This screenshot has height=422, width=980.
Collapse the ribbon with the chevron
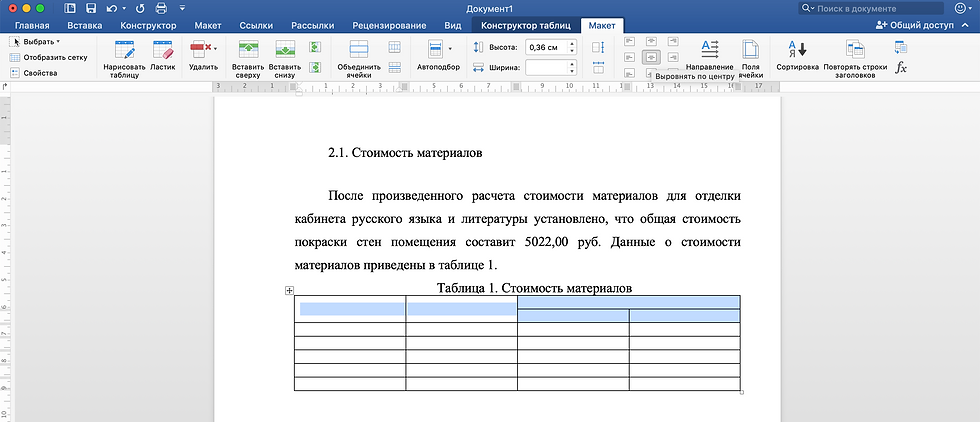(966, 26)
